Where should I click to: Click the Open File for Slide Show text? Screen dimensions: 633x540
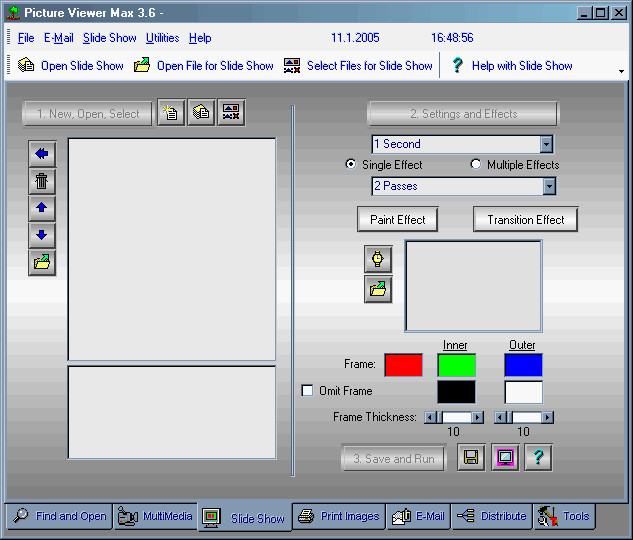click(x=215, y=66)
